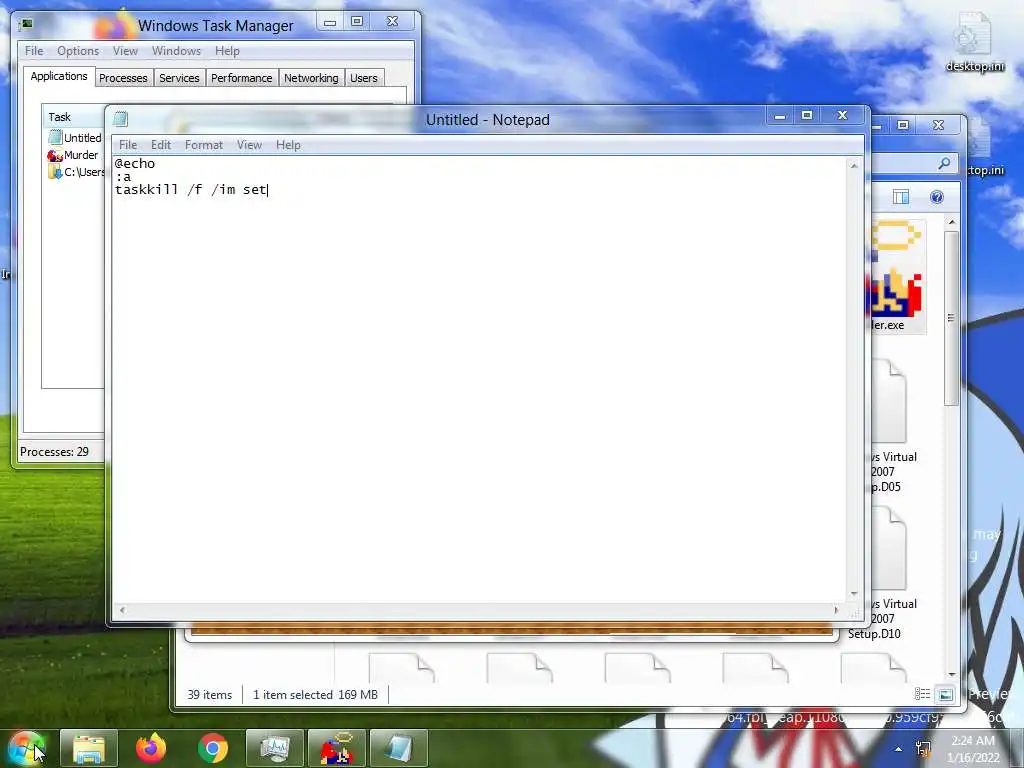Click the Notepad title bar icon
The width and height of the screenshot is (1024, 768).
[121, 119]
